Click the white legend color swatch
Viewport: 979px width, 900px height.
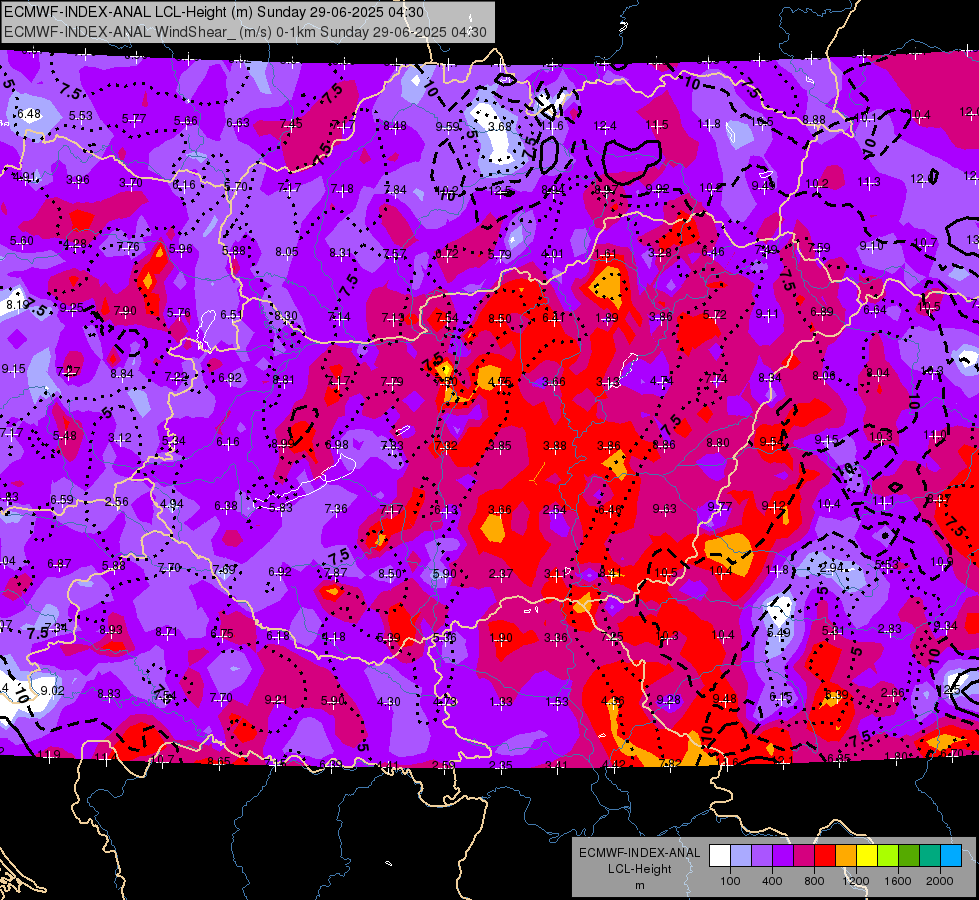pyautogui.click(x=720, y=856)
